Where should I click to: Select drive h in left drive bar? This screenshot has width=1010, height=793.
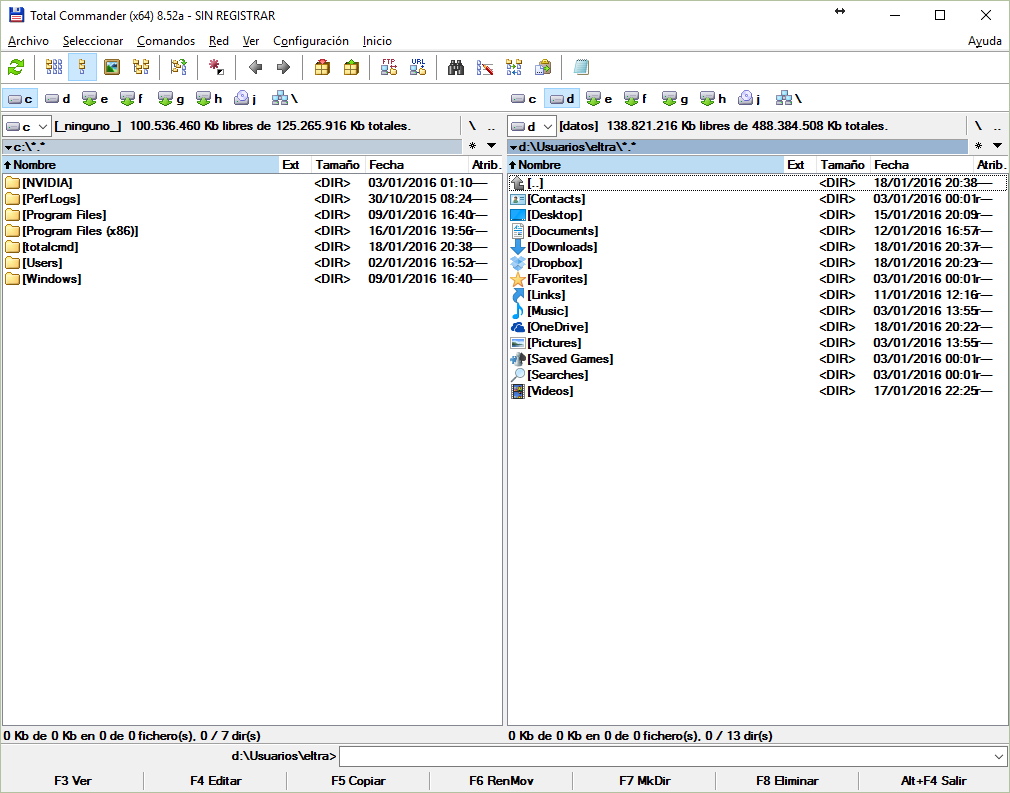(209, 99)
